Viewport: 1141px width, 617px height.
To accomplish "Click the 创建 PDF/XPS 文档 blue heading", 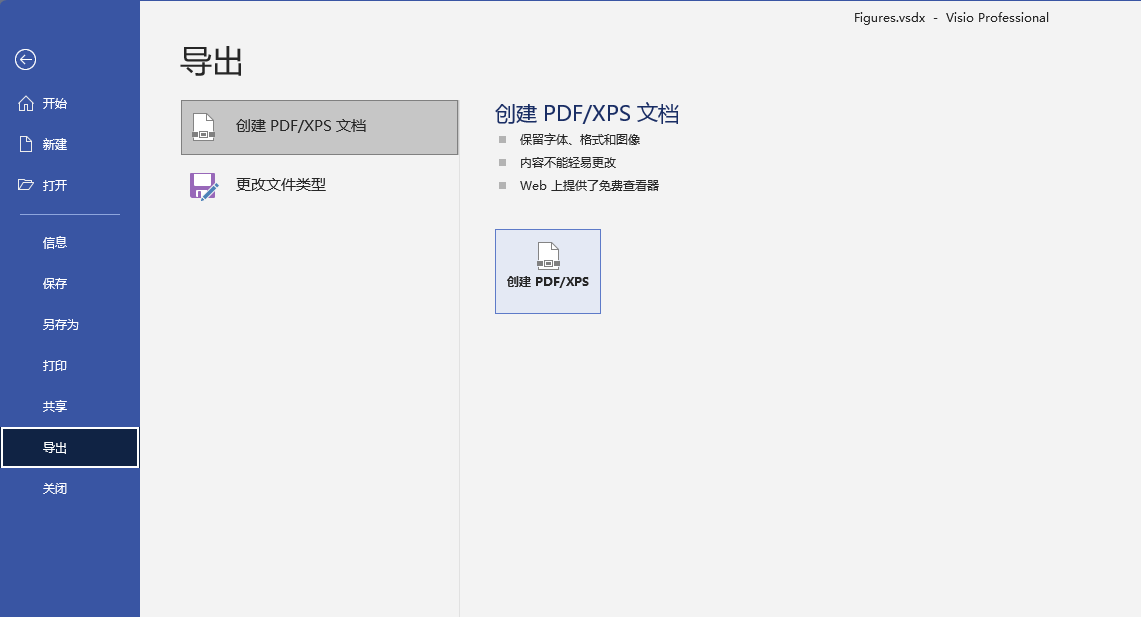I will pos(587,114).
